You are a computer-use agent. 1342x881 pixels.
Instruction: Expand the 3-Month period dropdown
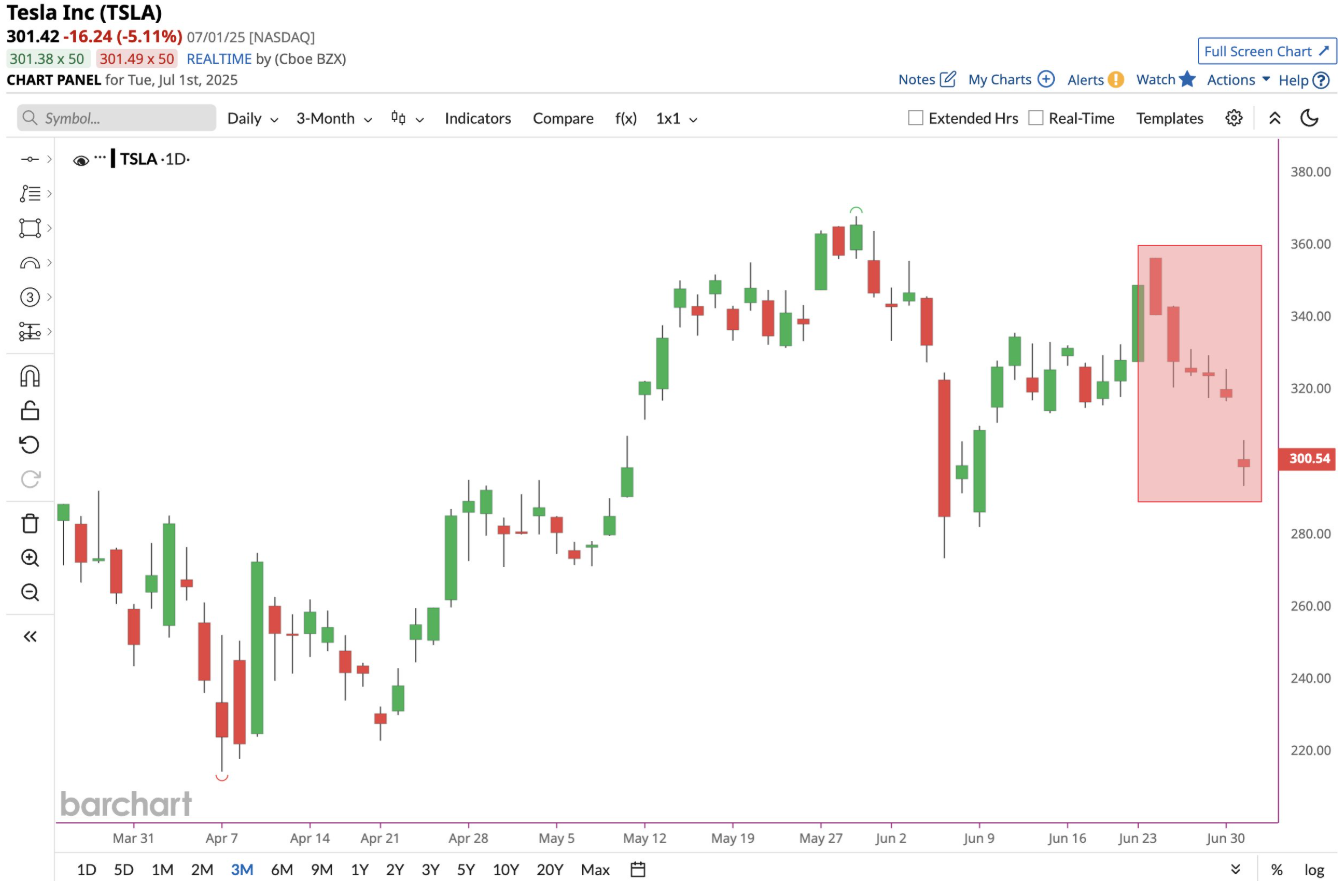pyautogui.click(x=334, y=118)
